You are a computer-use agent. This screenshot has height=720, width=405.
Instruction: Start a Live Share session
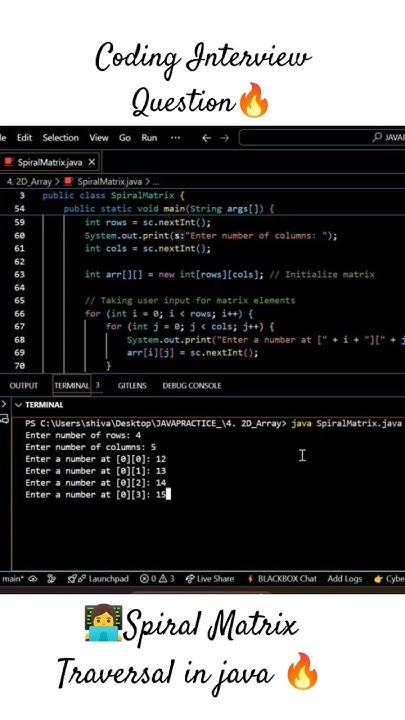[209, 579]
